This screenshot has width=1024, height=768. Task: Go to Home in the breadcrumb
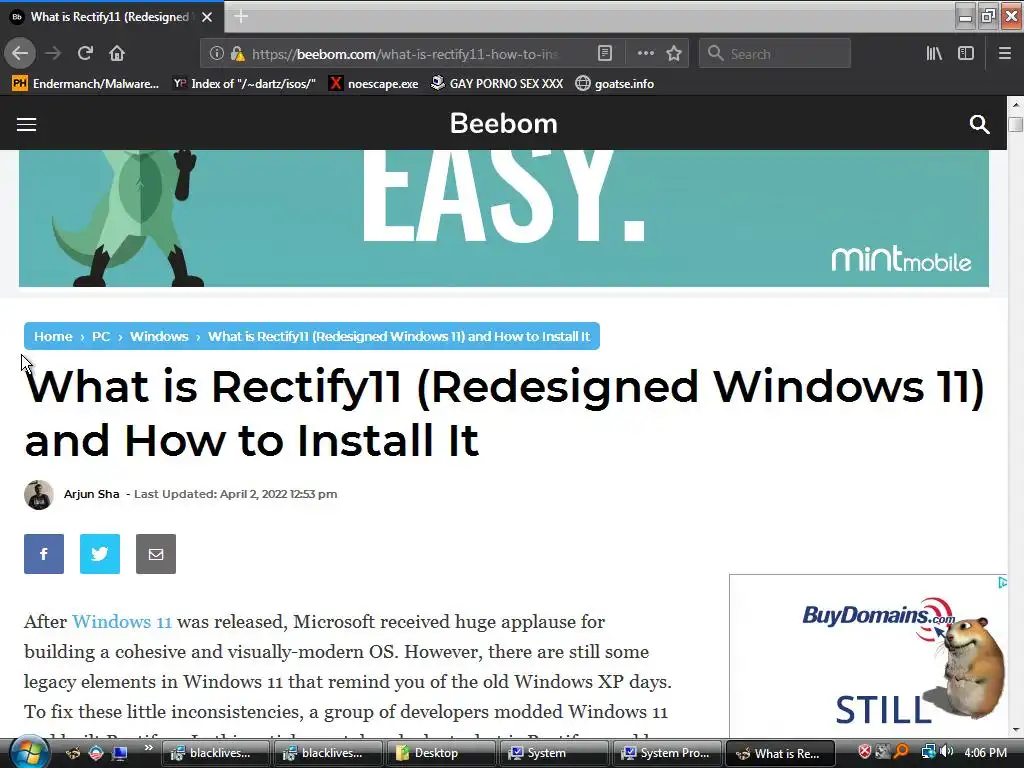[53, 336]
